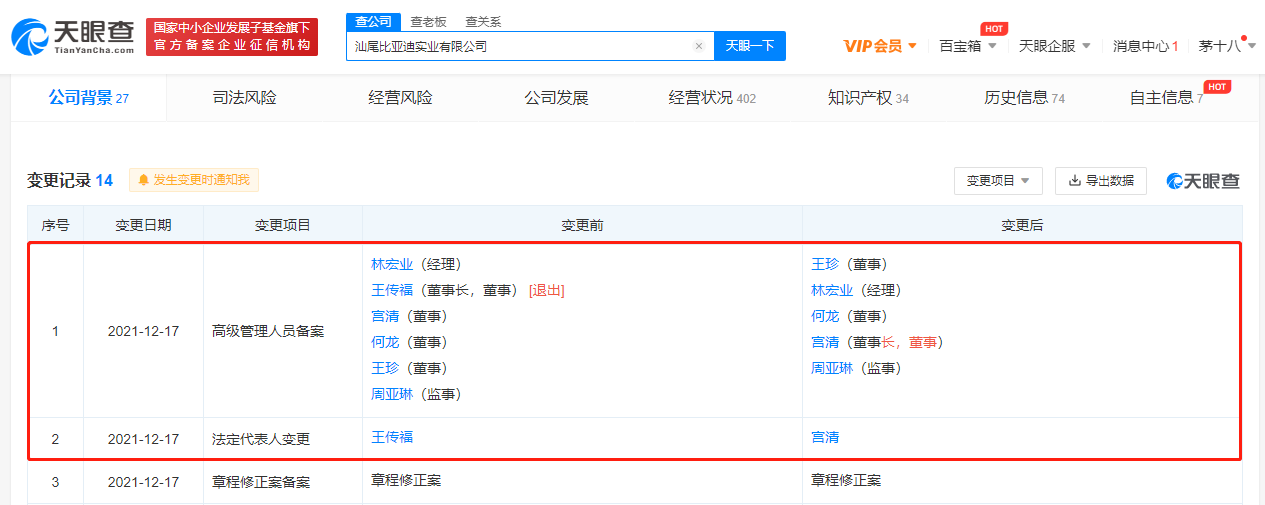Image resolution: width=1265 pixels, height=505 pixels.
Task: Click the download icon in 导出数据
Action: click(x=1074, y=181)
